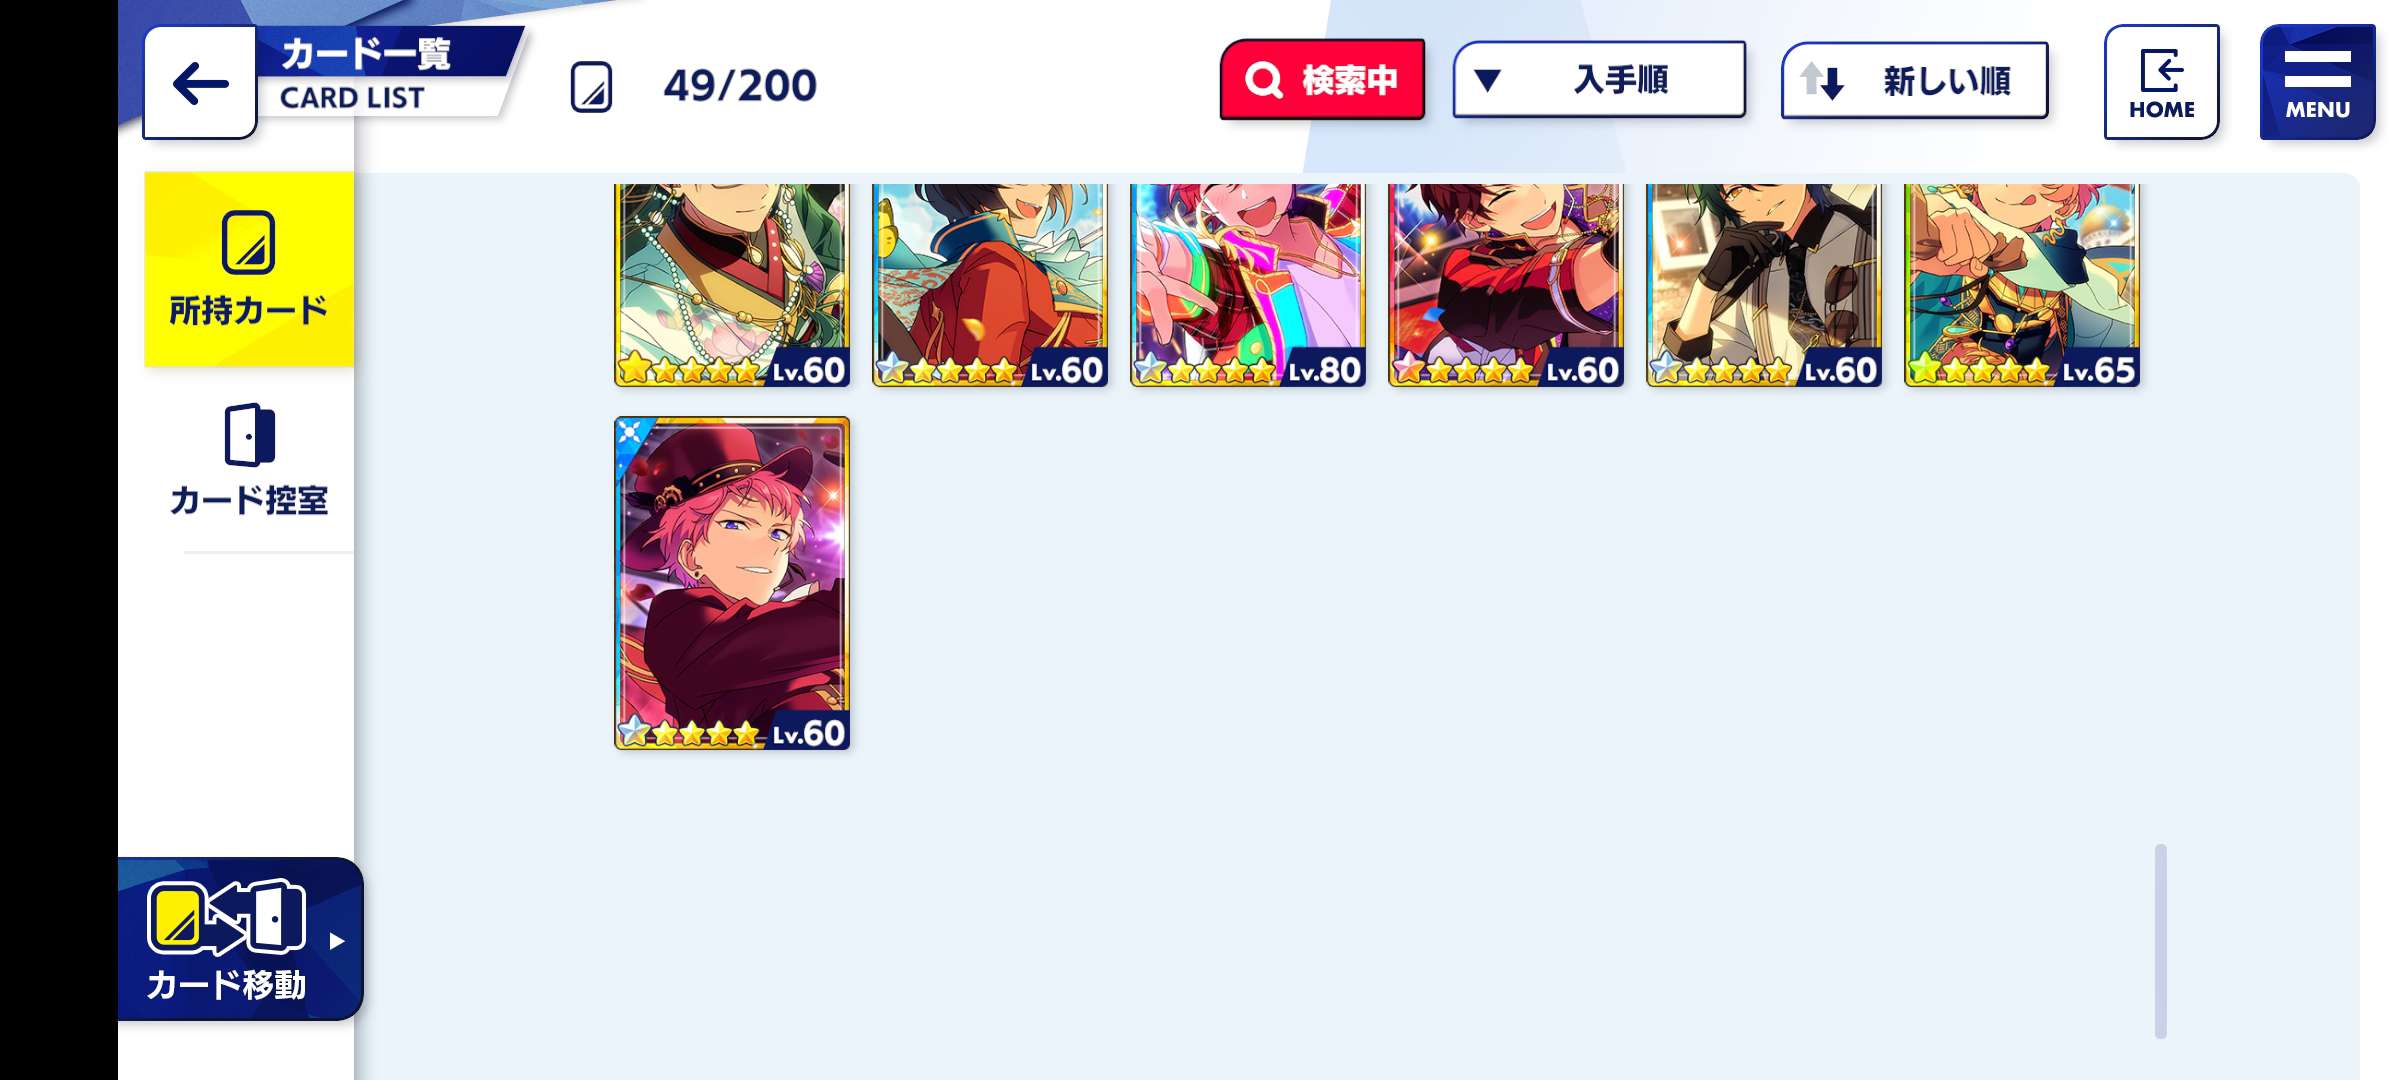
Task: Switch to the カード控室 tab
Action: pos(249,460)
